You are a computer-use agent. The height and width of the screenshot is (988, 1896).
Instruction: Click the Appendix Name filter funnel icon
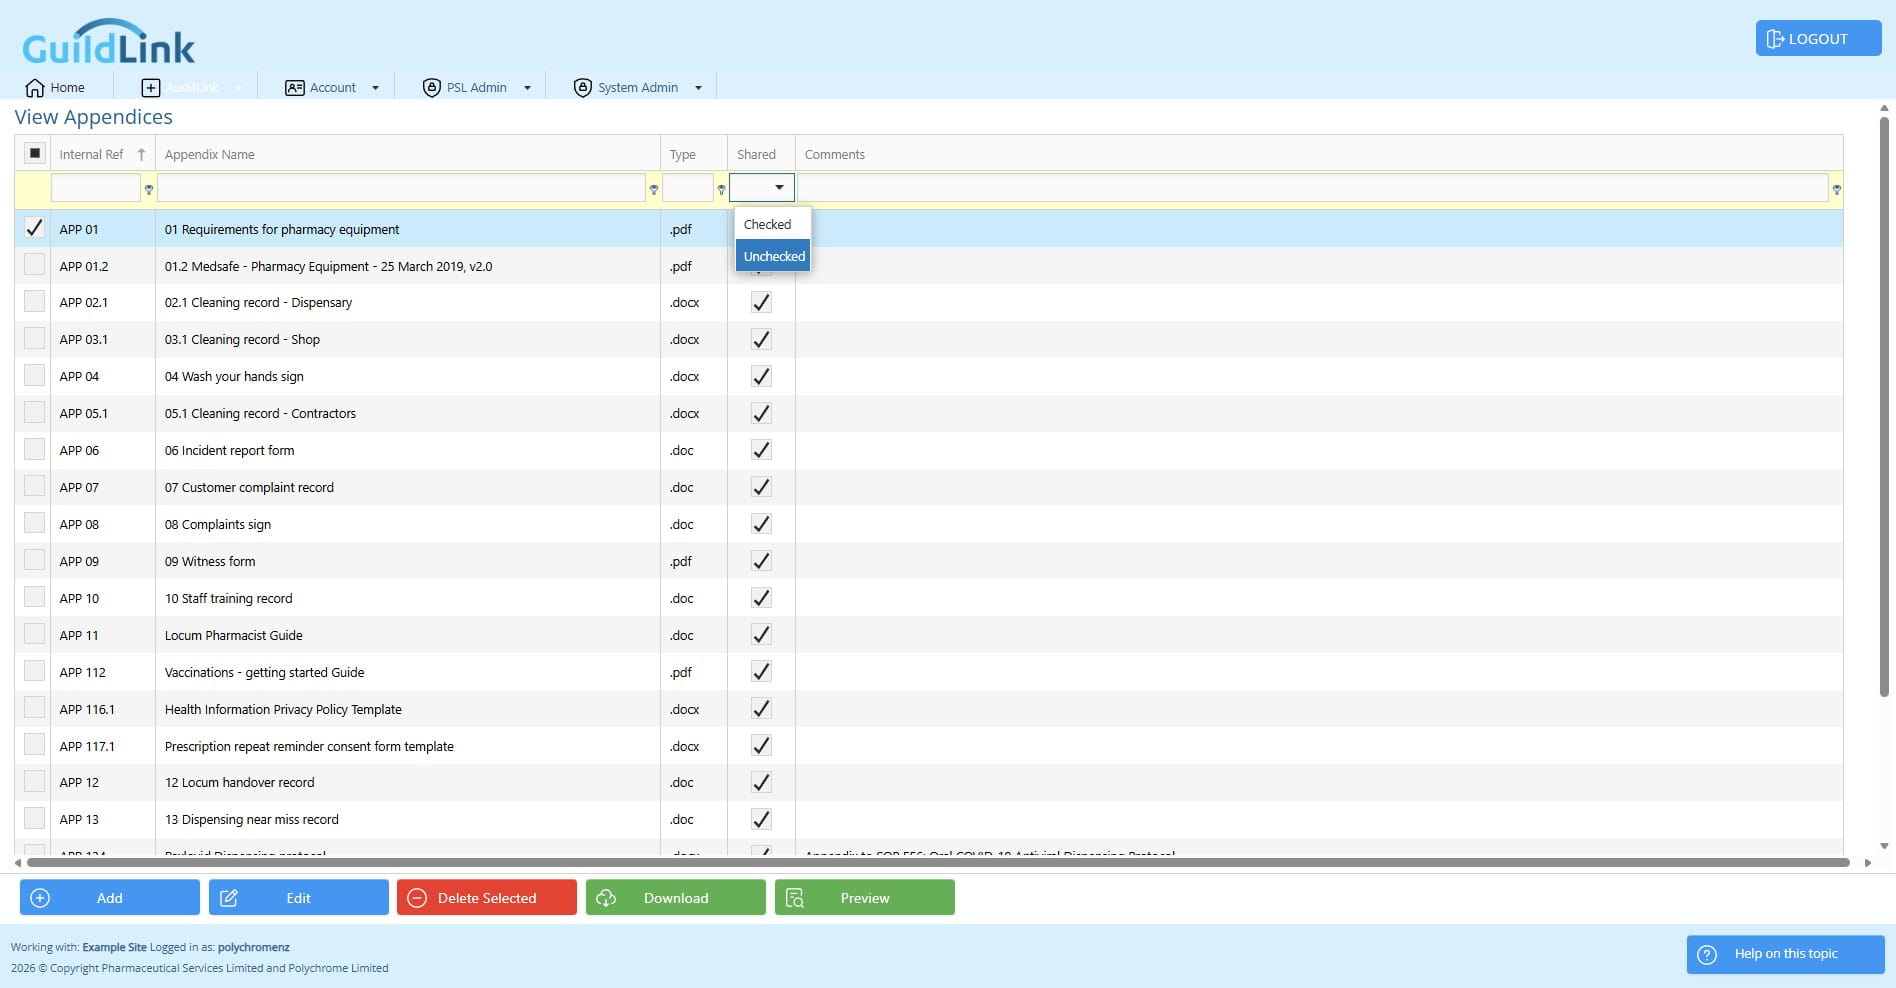coord(654,189)
